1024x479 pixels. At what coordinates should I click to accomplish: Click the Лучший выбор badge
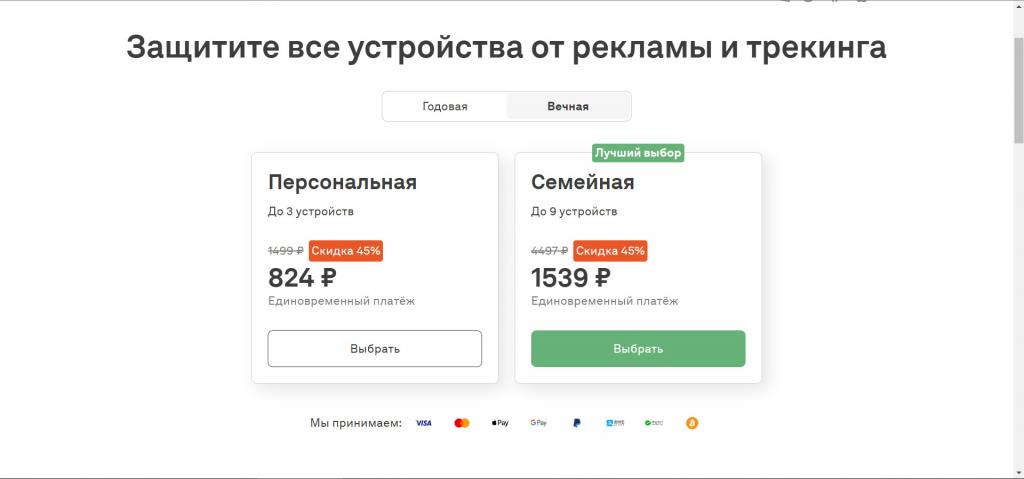pyautogui.click(x=638, y=153)
